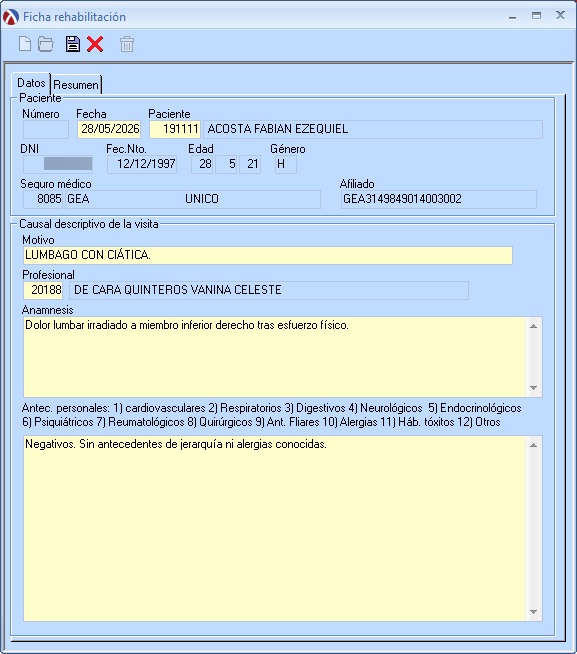Click the Anamnesis scrollbar down arrow
This screenshot has width=577, height=654.
tap(533, 388)
